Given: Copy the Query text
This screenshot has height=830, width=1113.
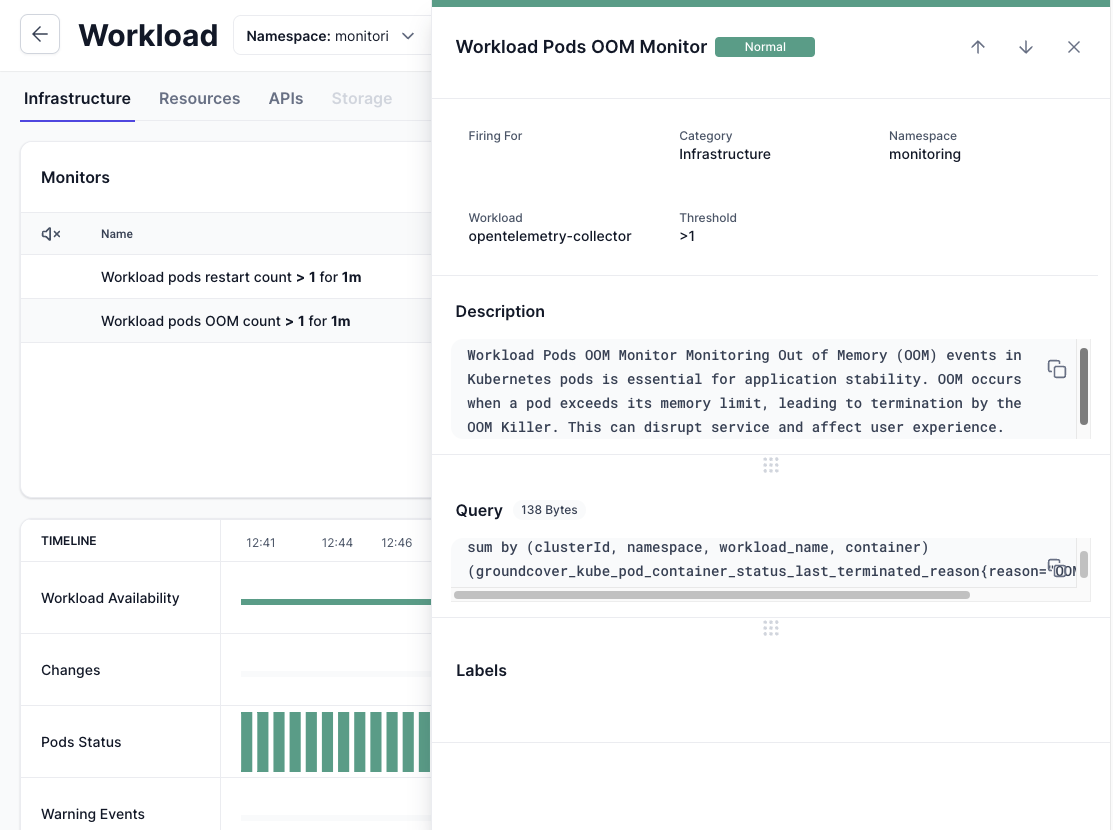Looking at the screenshot, I should coord(1056,567).
